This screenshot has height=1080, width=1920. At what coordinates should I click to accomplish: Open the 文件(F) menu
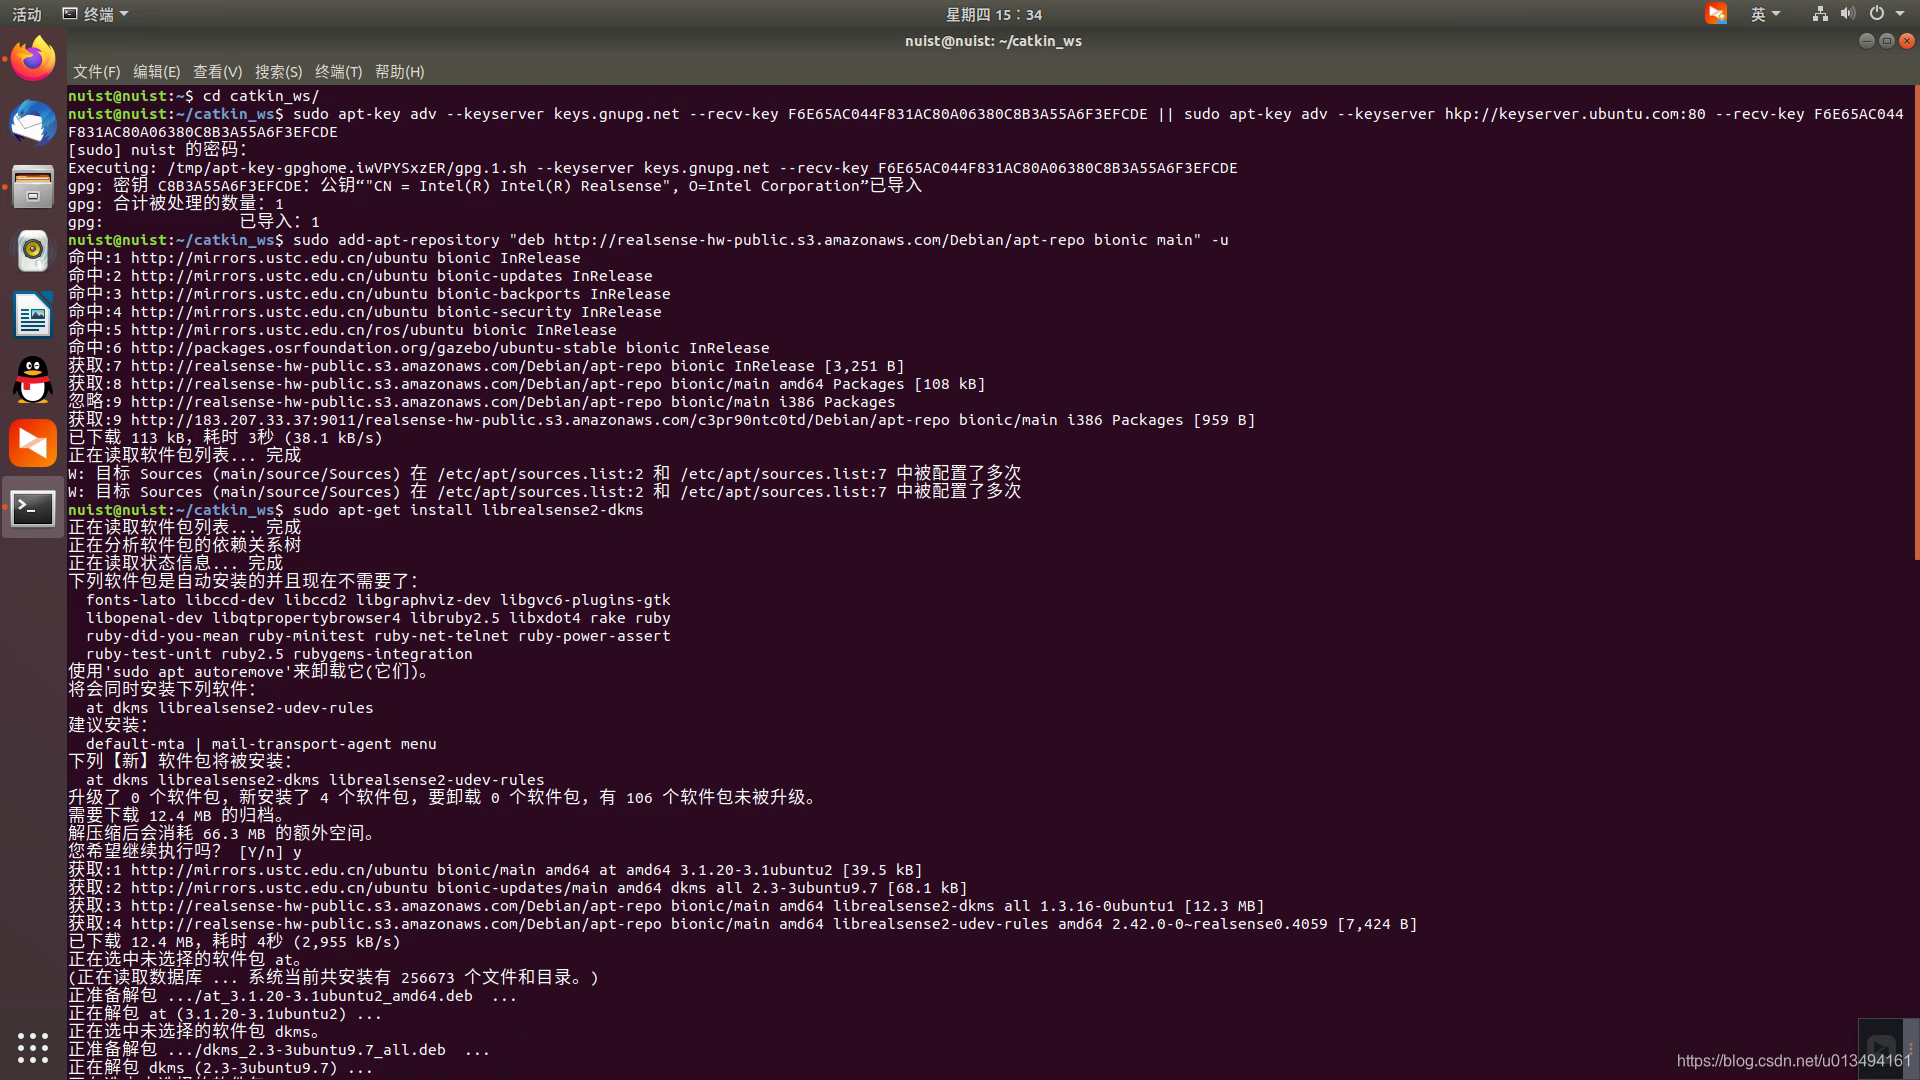(96, 72)
